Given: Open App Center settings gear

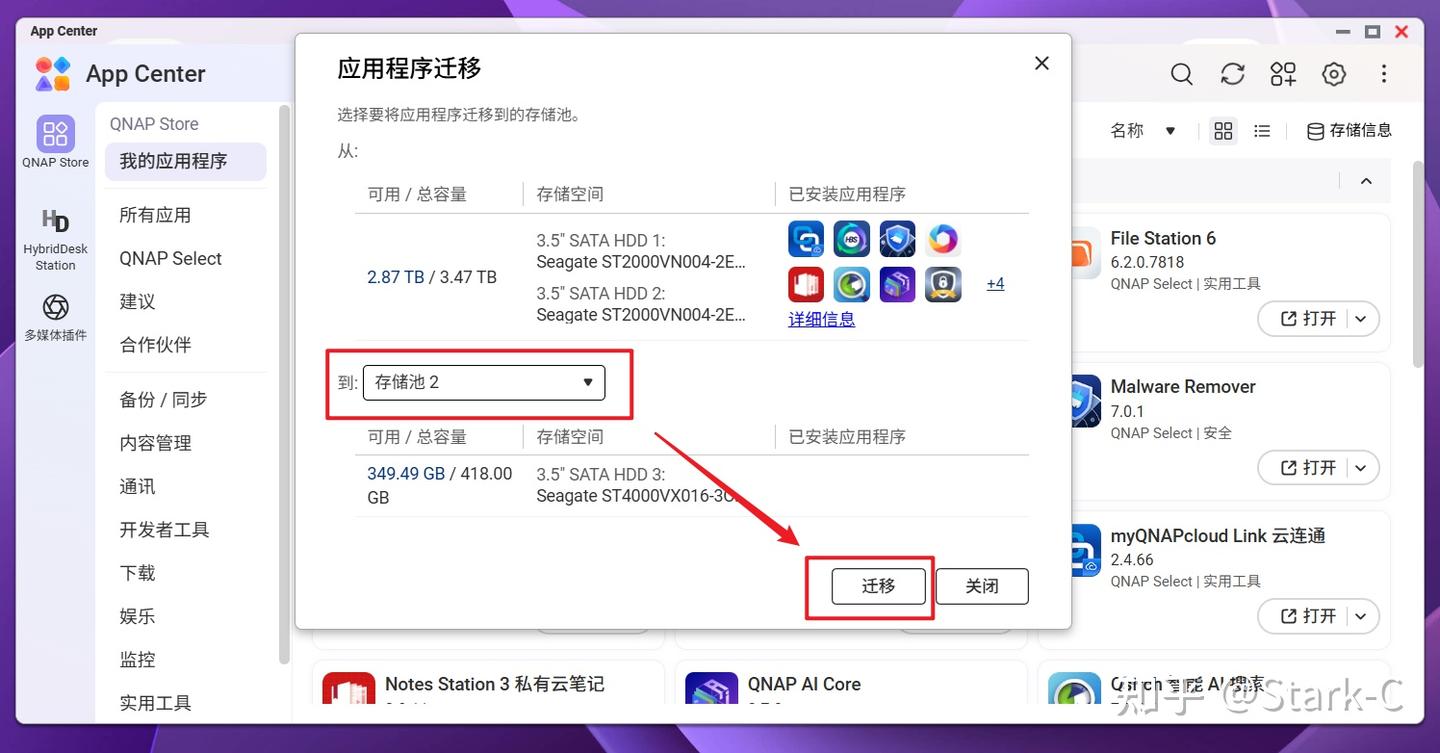Looking at the screenshot, I should [x=1334, y=74].
